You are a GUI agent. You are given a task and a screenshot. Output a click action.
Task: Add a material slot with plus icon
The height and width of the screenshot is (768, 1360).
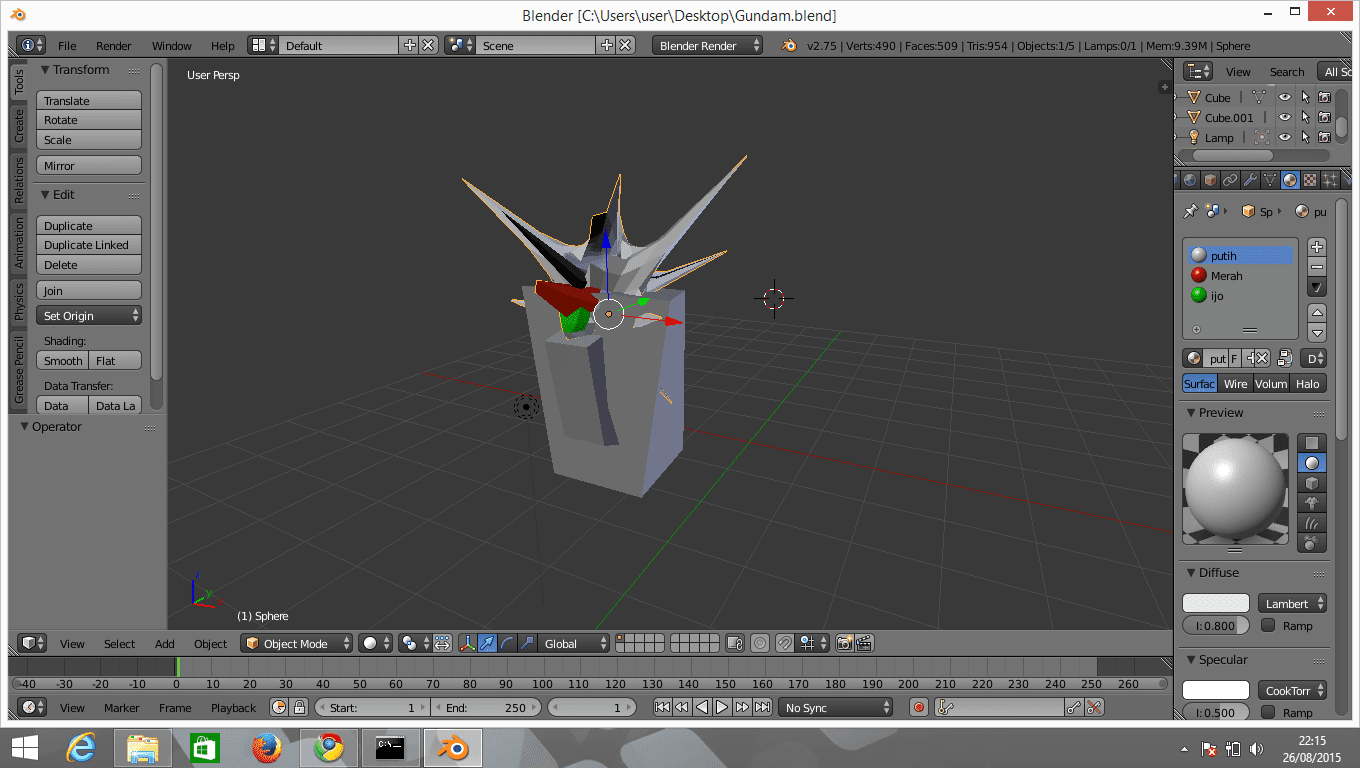(1317, 247)
